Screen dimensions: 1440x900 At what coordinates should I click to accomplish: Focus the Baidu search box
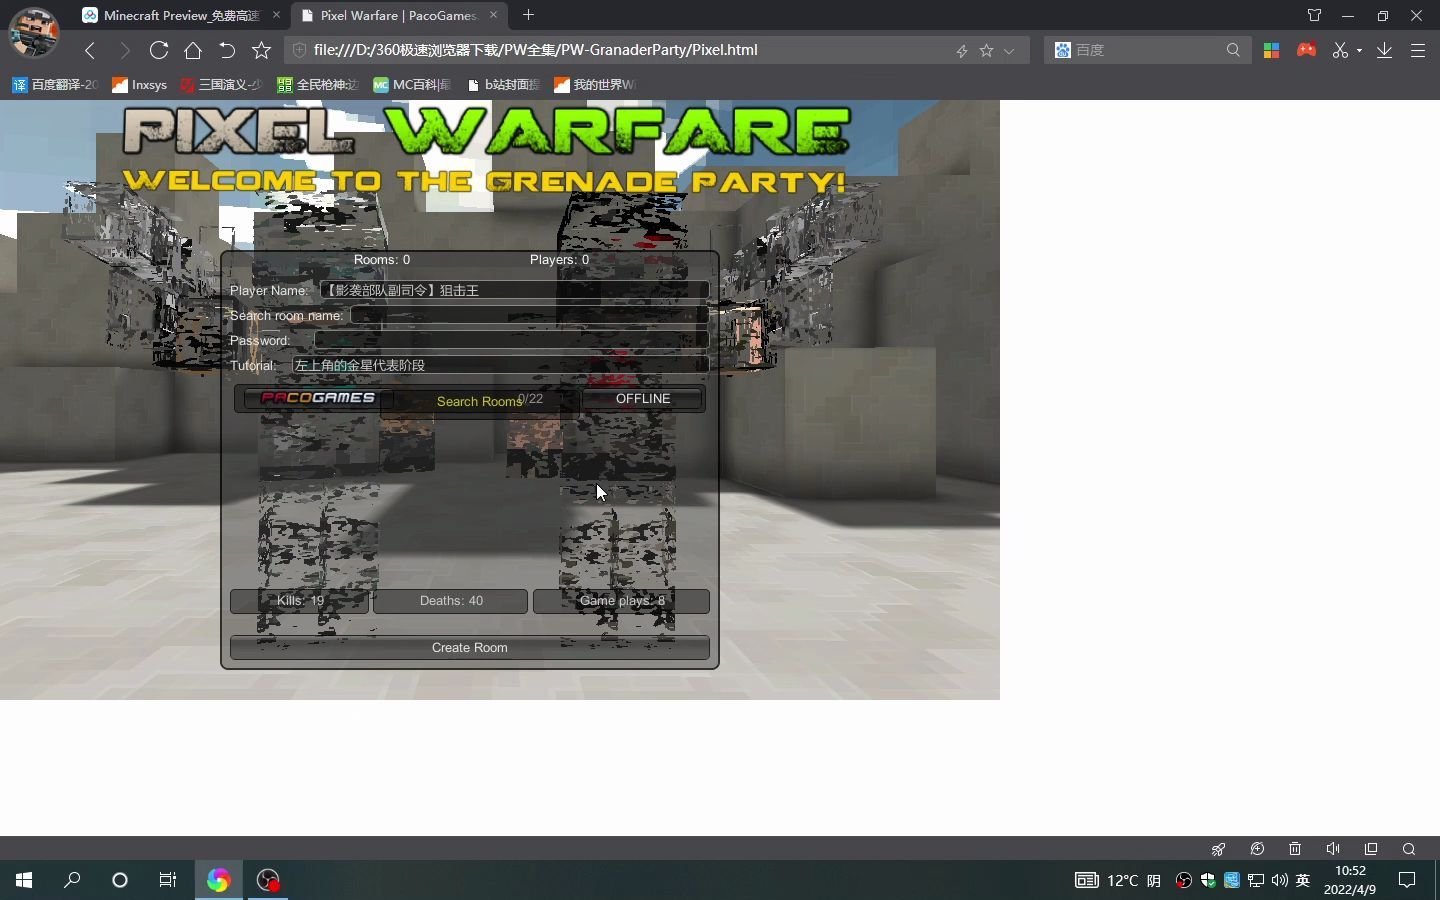(1146, 50)
